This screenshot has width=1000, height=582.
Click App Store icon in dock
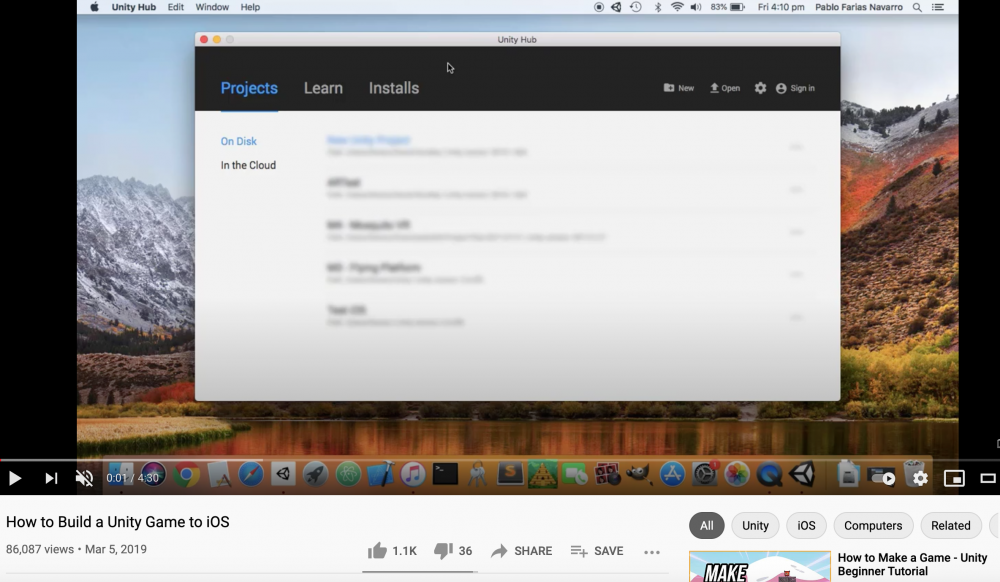tap(672, 475)
